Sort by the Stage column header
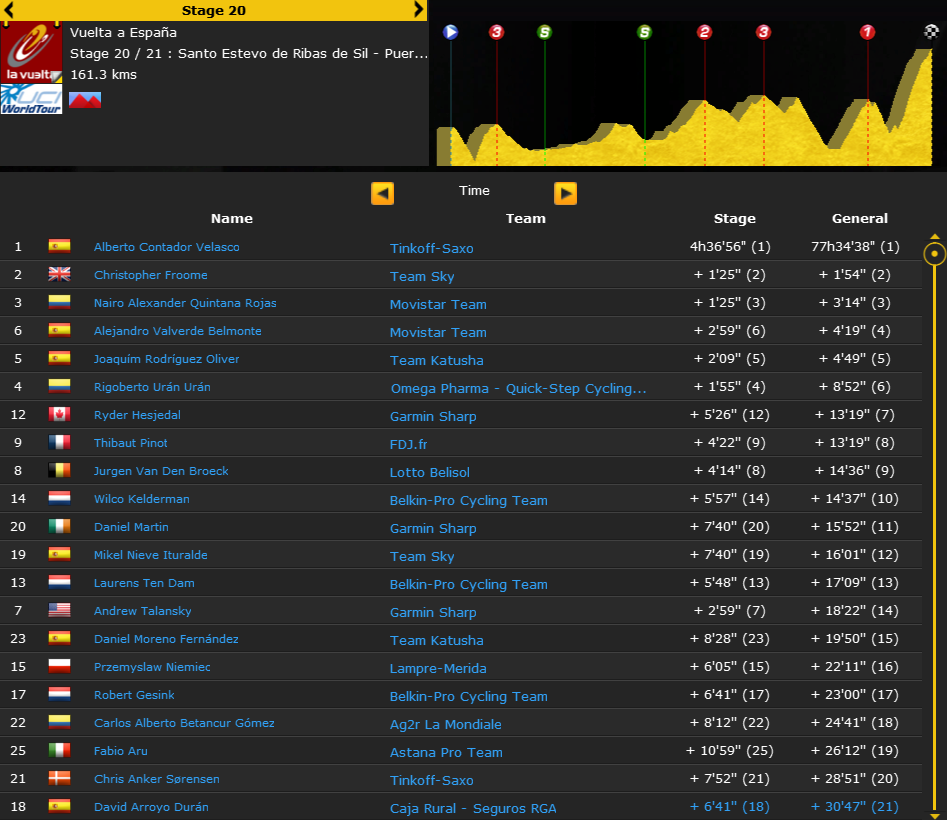 tap(734, 218)
